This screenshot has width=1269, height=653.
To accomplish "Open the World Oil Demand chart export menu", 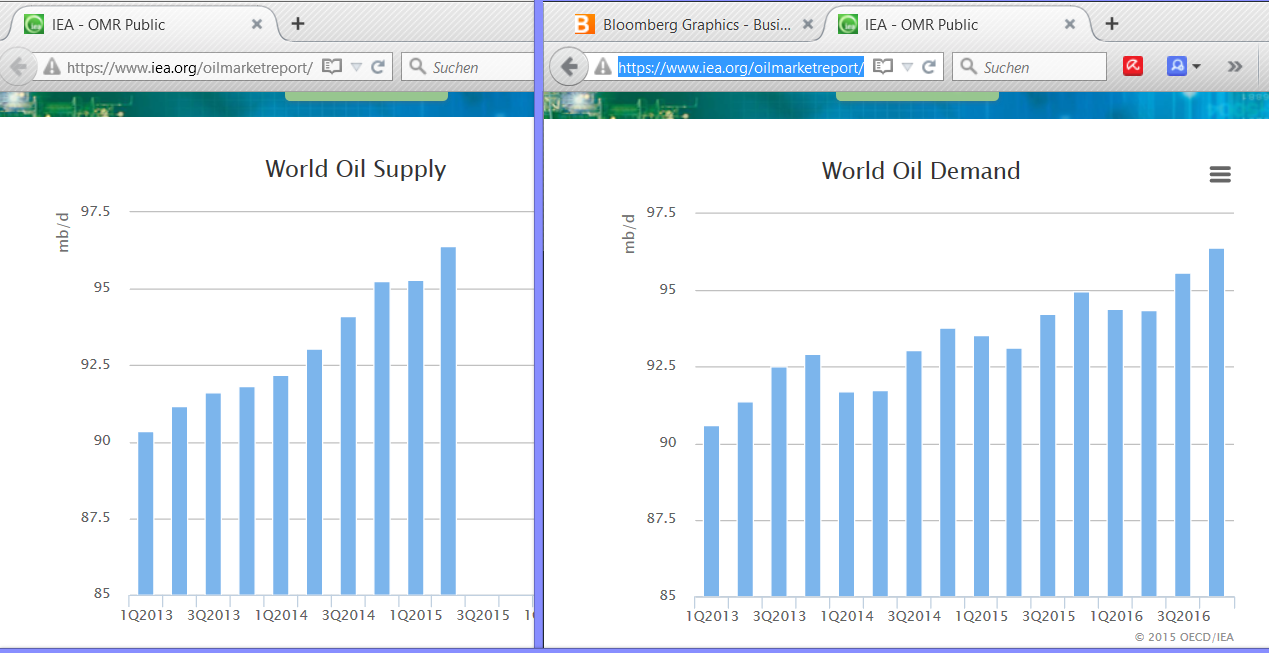I will click(1220, 174).
